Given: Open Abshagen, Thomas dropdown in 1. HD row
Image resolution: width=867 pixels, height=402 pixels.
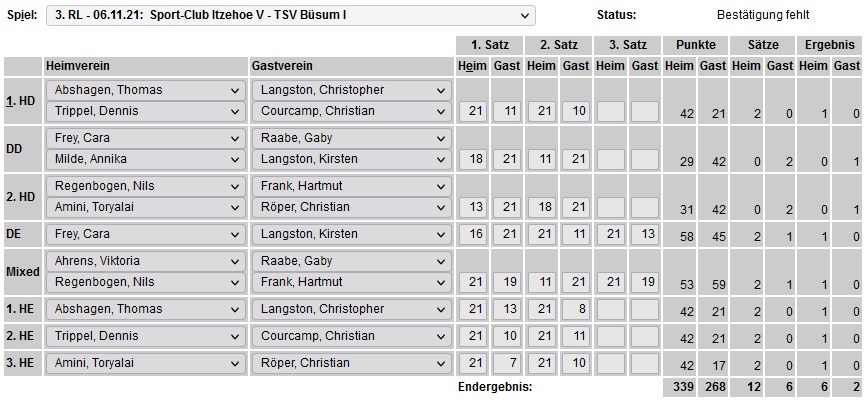Looking at the screenshot, I should pyautogui.click(x=145, y=90).
